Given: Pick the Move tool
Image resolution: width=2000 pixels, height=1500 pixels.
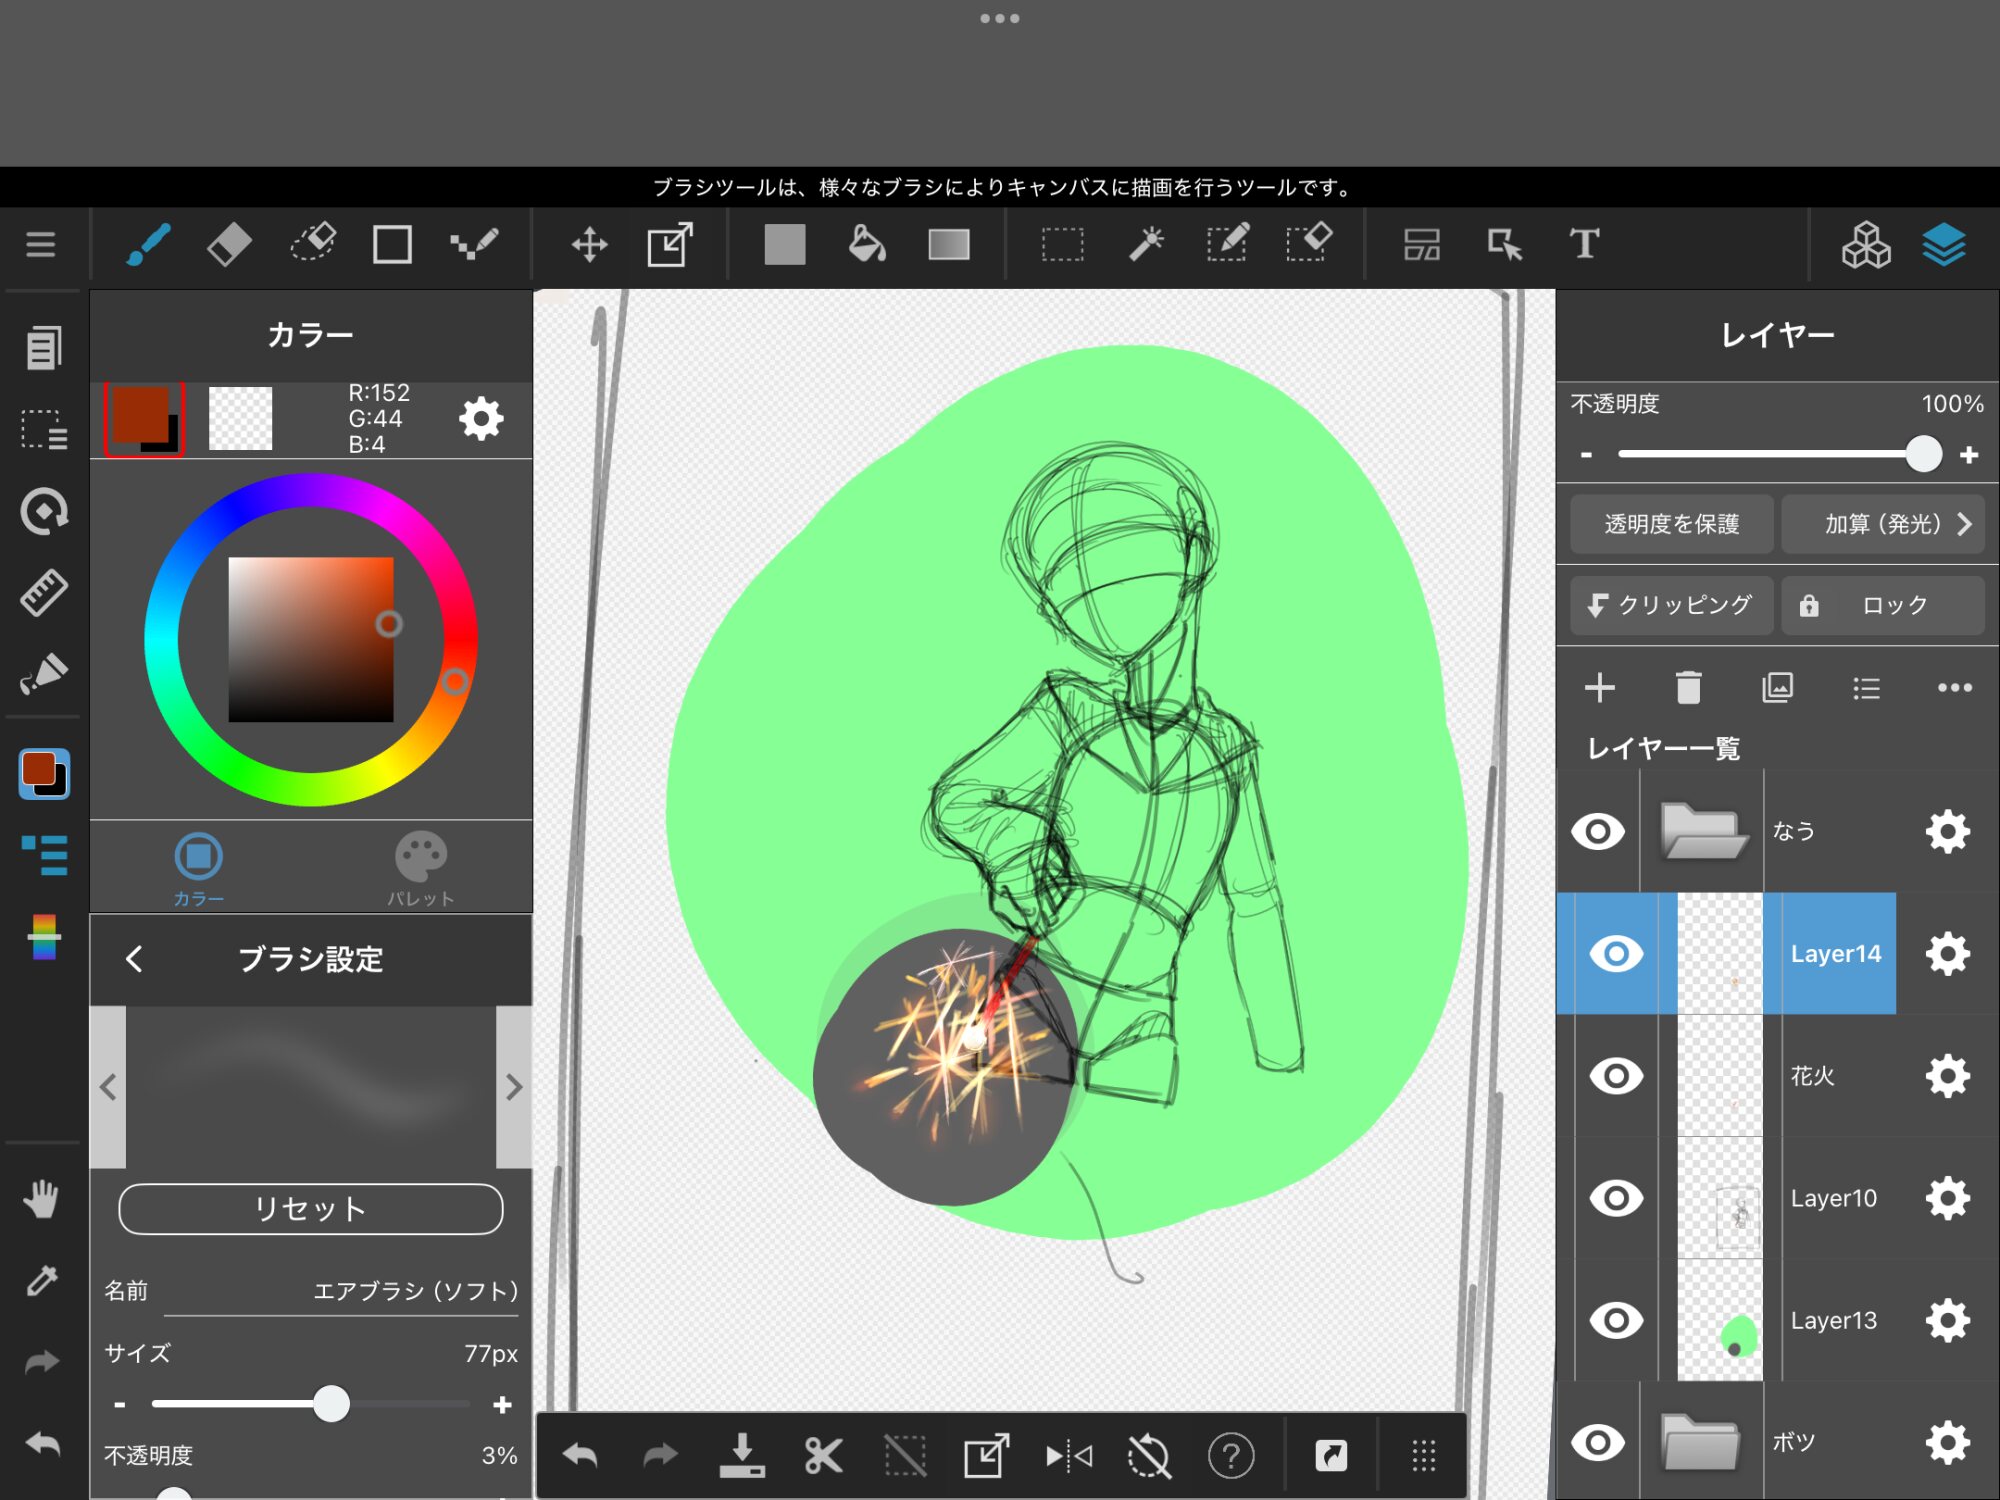Looking at the screenshot, I should (589, 245).
